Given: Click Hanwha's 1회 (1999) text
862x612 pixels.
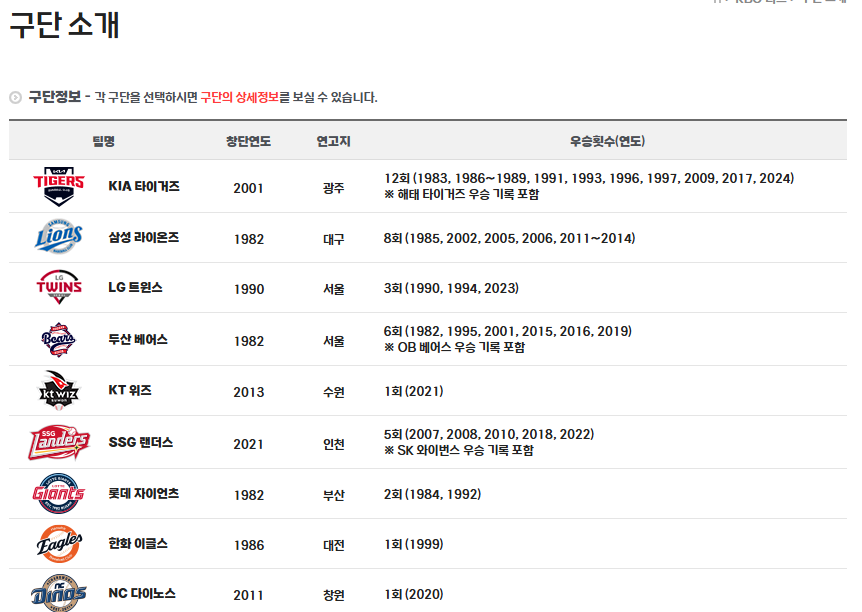Looking at the screenshot, I should pyautogui.click(x=413, y=544).
